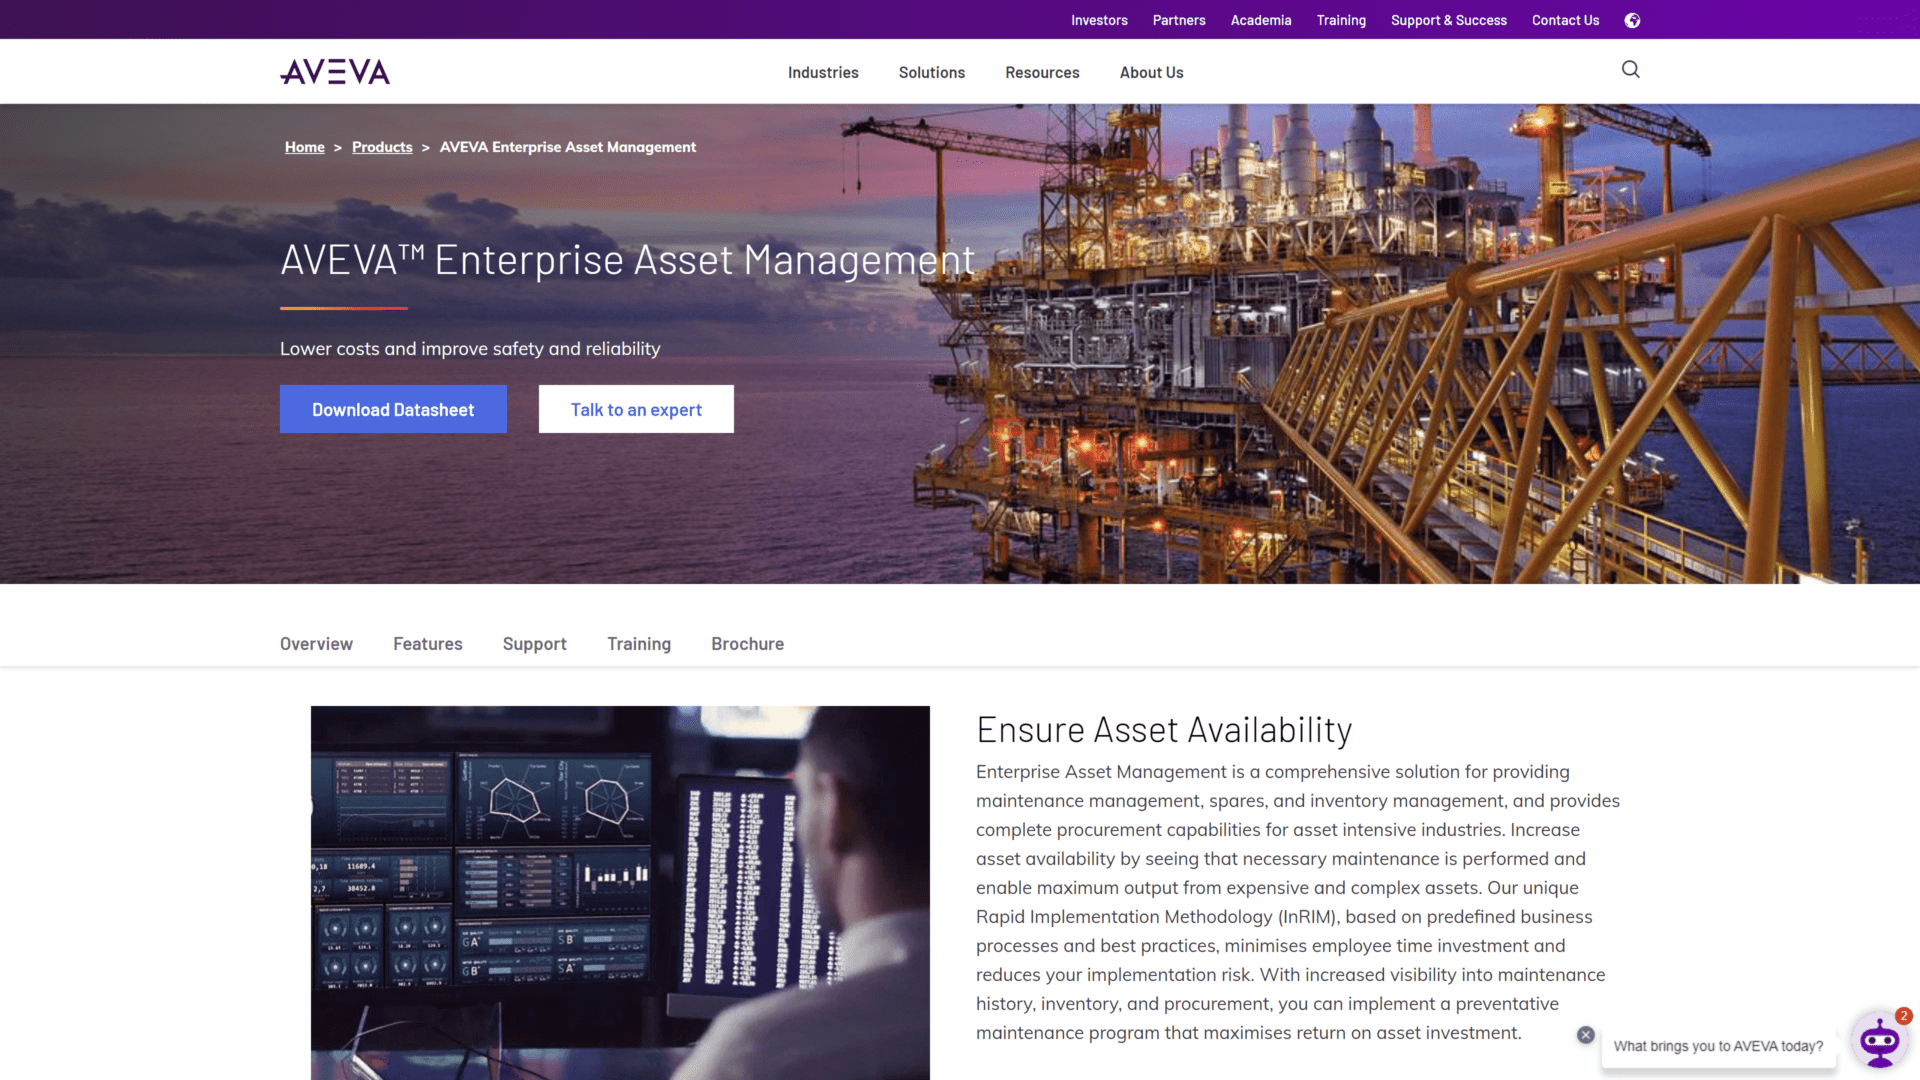Open the search icon

(x=1631, y=69)
